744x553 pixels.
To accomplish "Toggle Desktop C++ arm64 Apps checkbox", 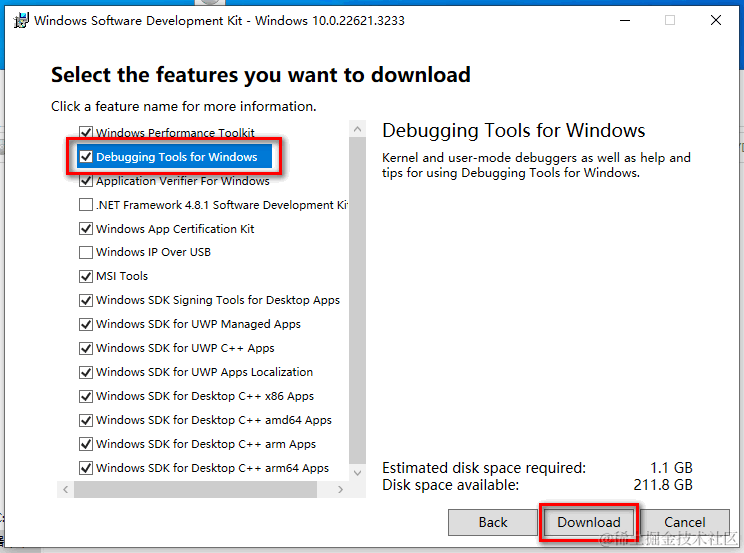I will [x=86, y=468].
